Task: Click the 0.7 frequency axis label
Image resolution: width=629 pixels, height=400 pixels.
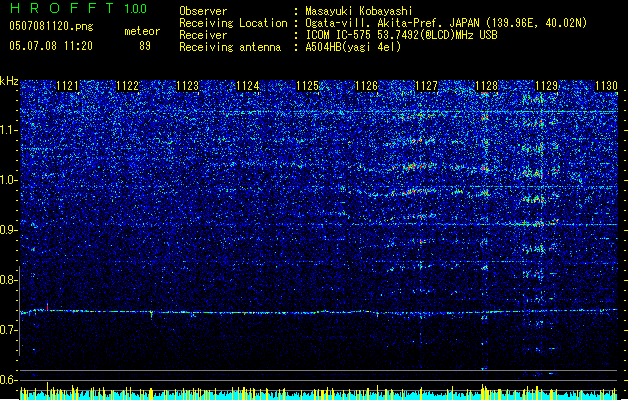Action: (9, 330)
